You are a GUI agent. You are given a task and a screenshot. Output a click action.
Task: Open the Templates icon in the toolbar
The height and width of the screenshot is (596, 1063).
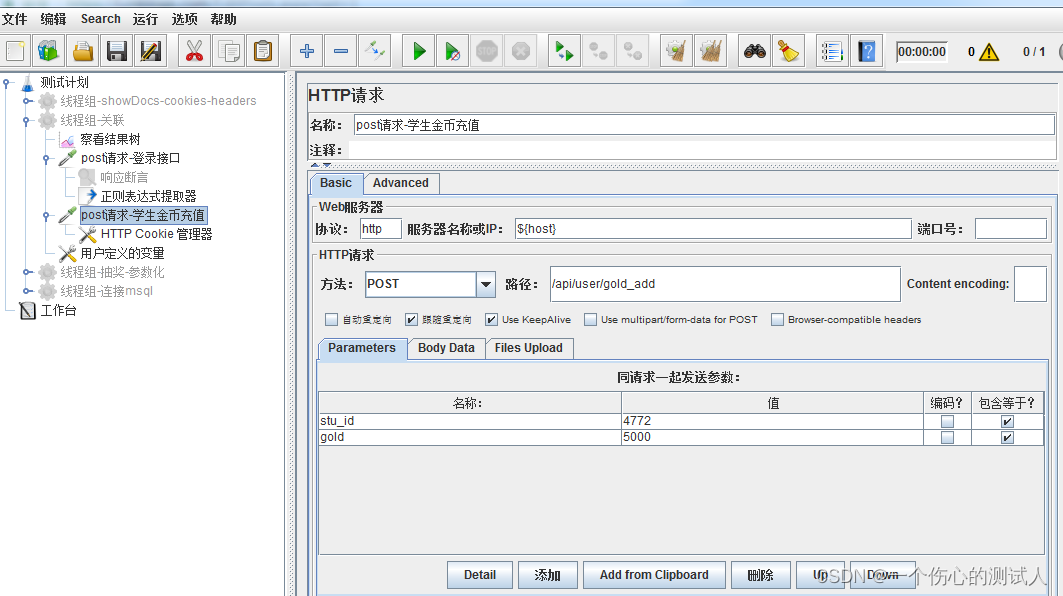coord(48,51)
